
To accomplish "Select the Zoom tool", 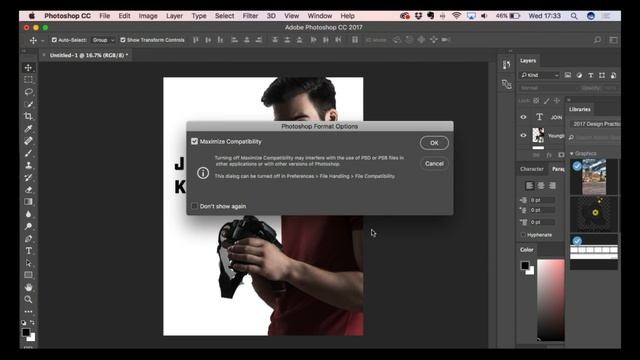I will click(28, 300).
